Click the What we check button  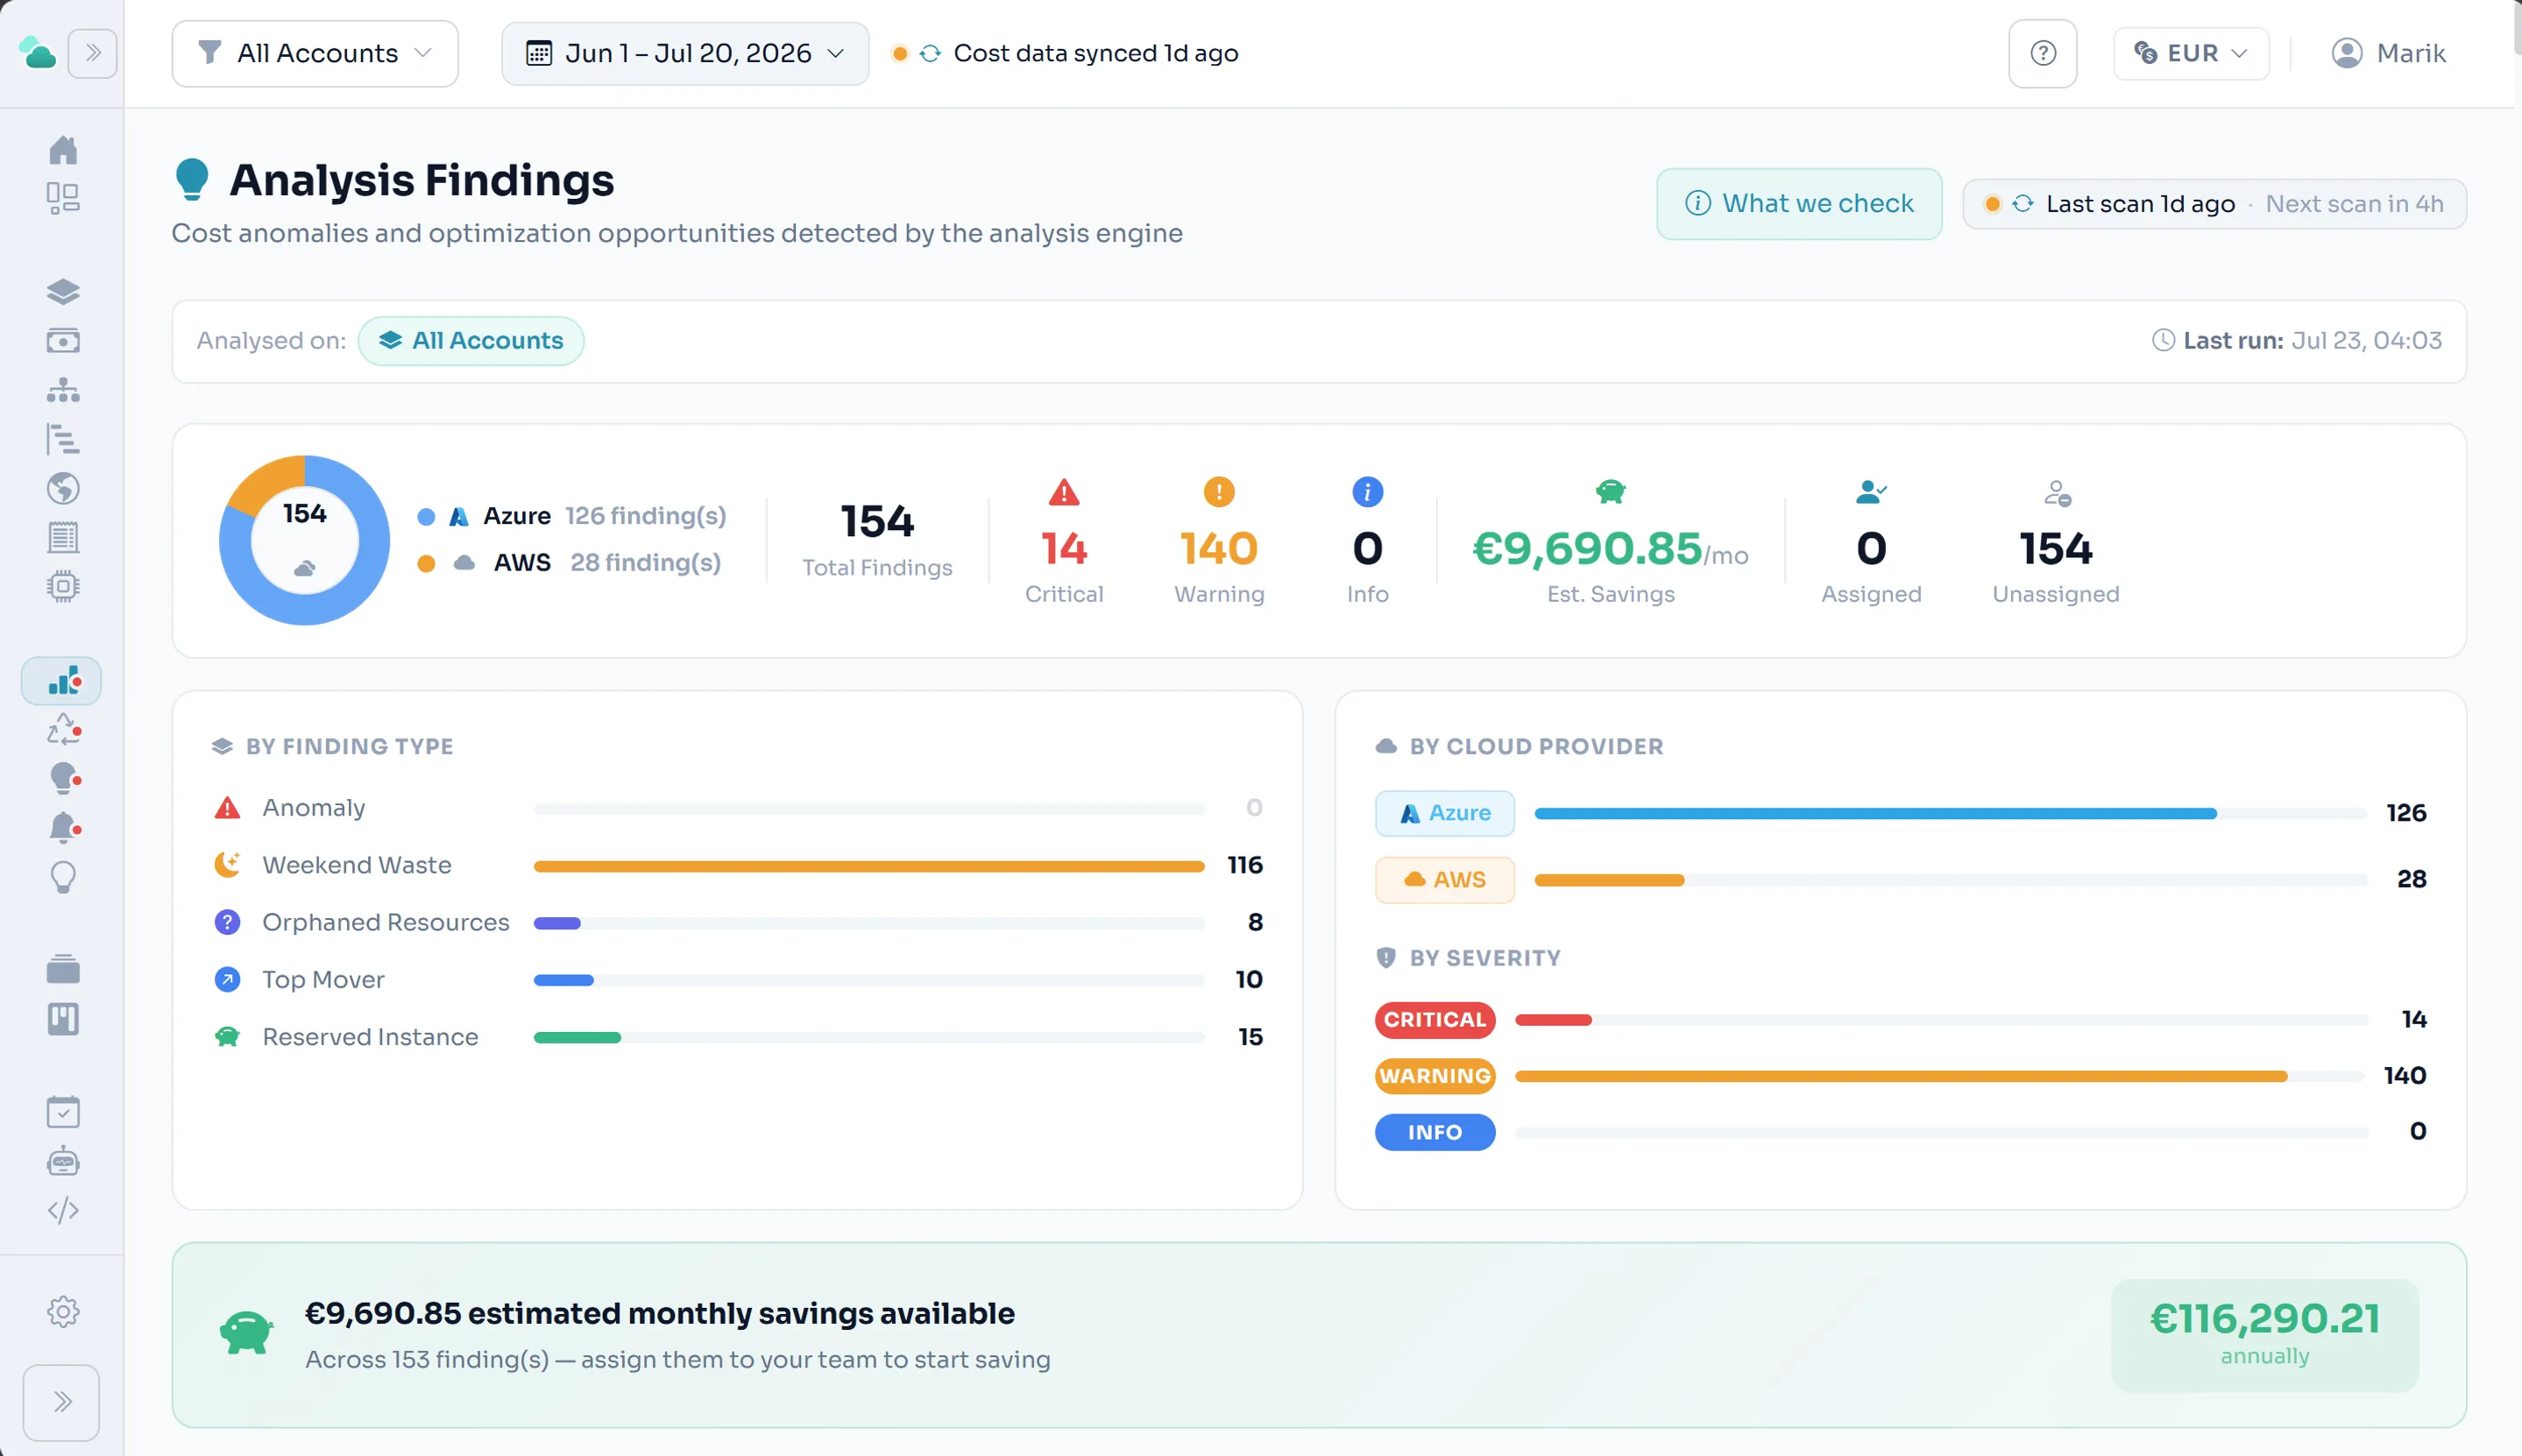1798,204
